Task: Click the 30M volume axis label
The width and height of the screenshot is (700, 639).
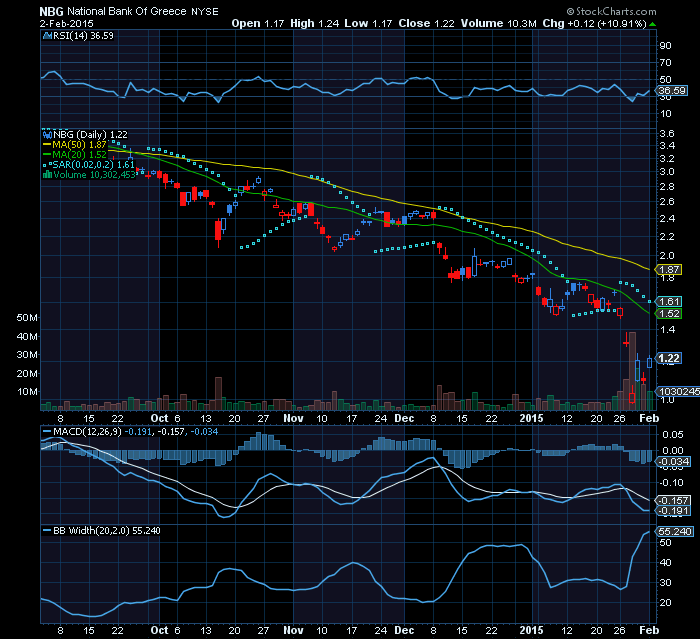Action: (x=27, y=355)
